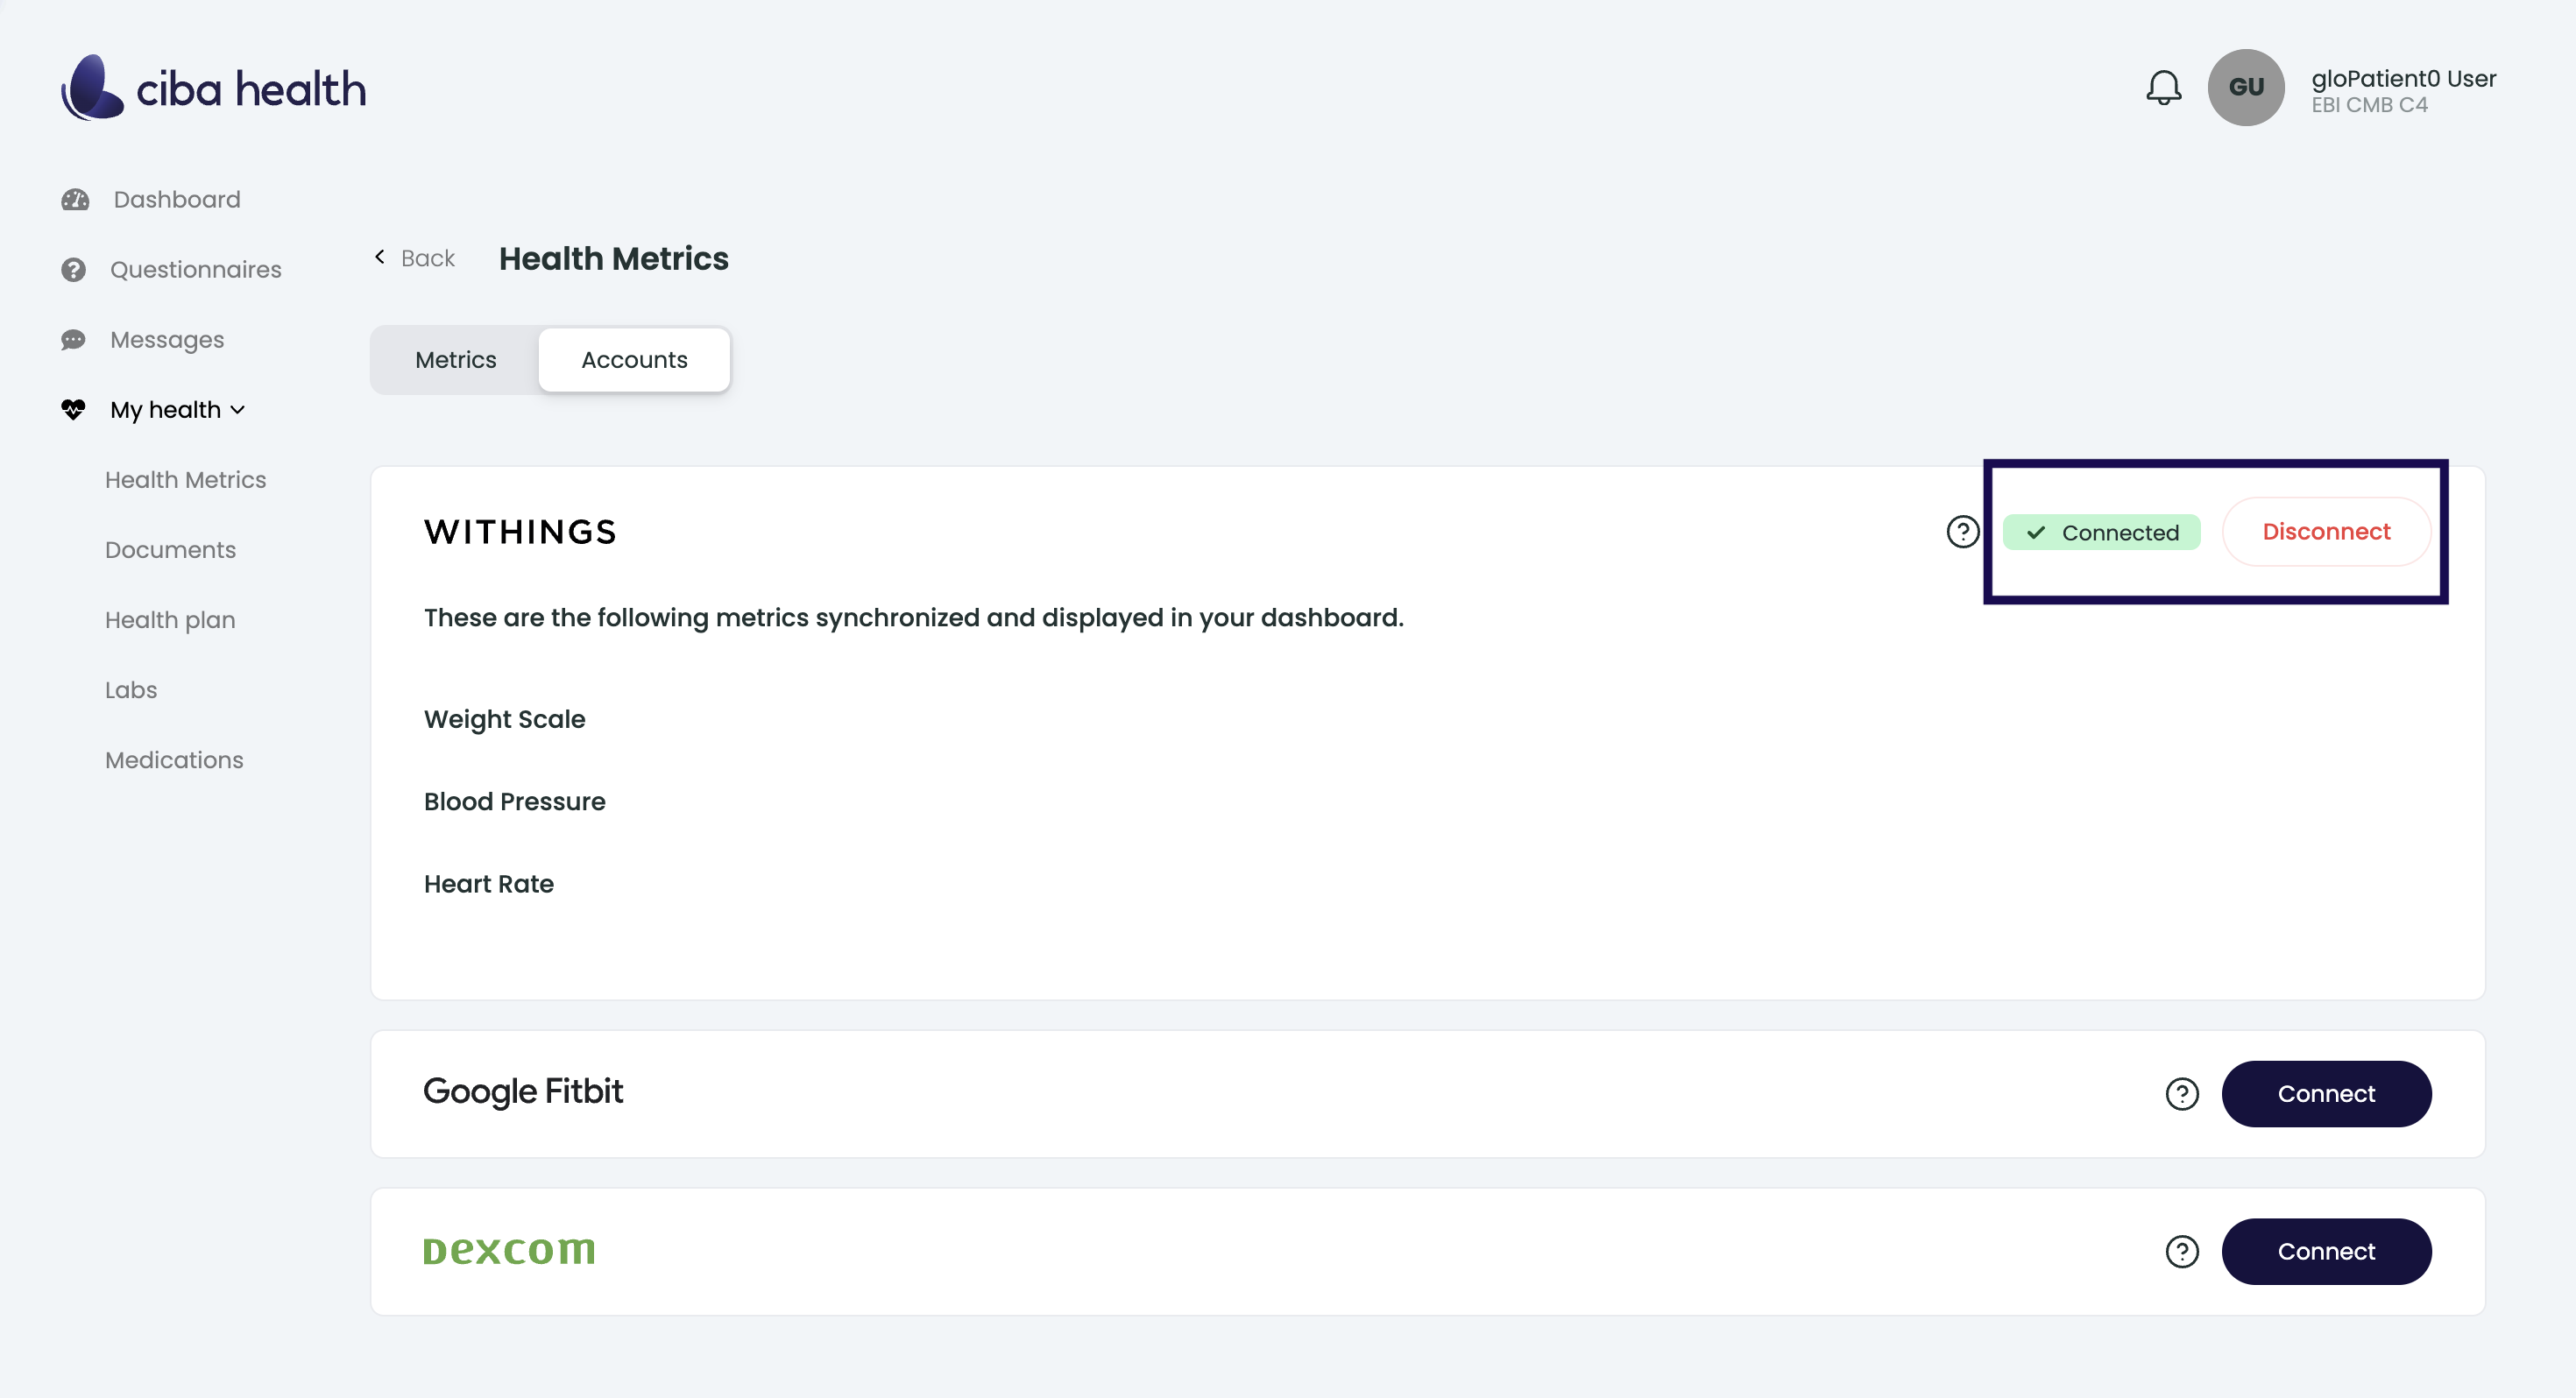Click the Blood Pressure metric
2576x1398 pixels.
point(515,801)
